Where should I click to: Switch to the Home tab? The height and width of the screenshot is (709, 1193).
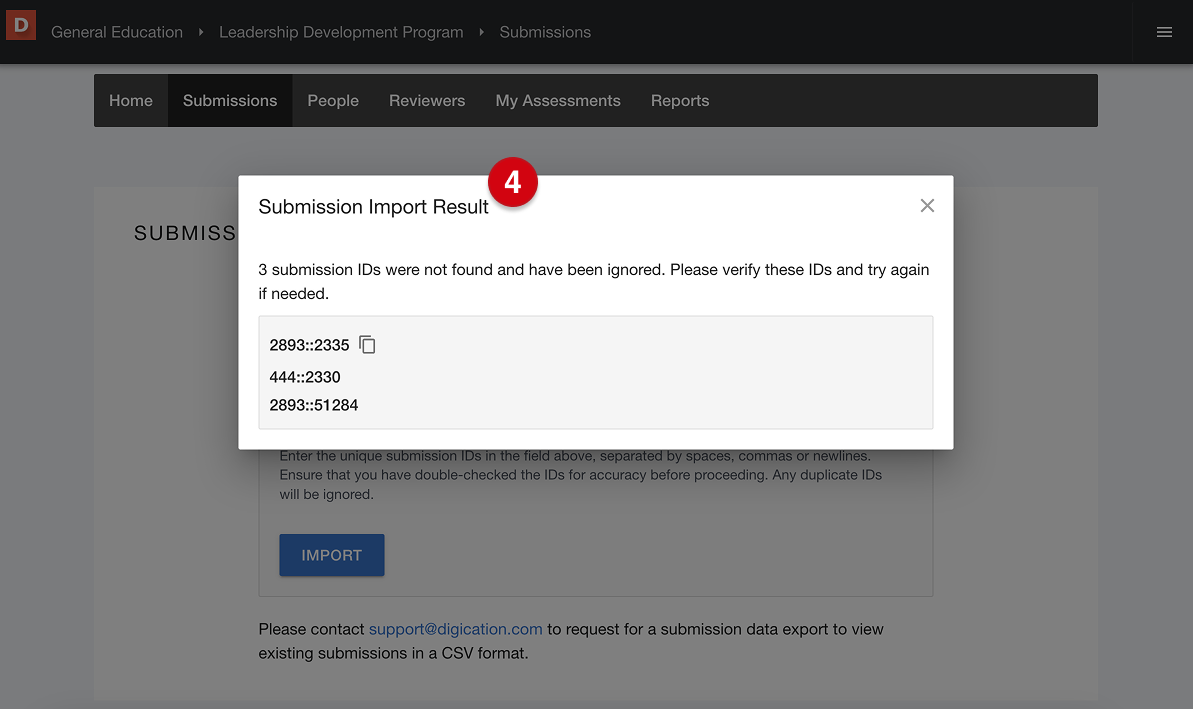[x=131, y=101]
